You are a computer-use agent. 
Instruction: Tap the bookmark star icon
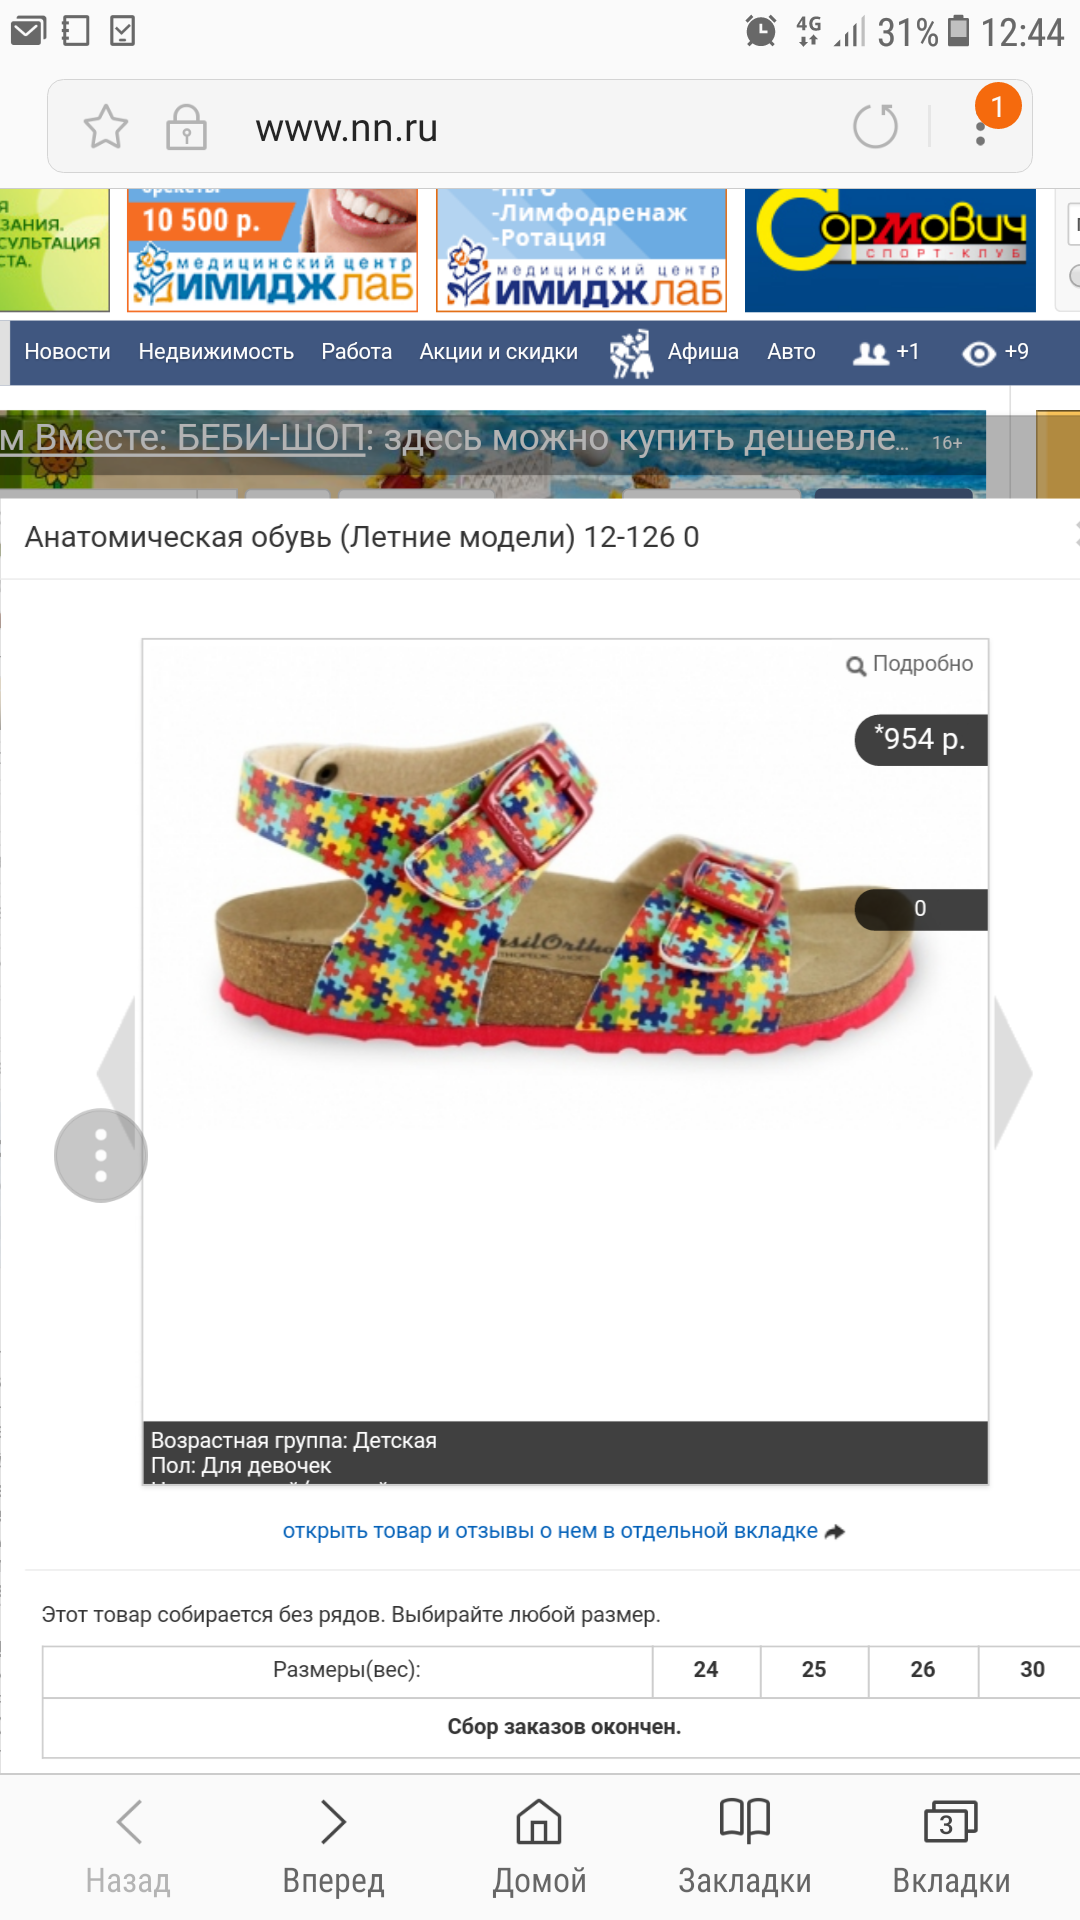pyautogui.click(x=105, y=127)
